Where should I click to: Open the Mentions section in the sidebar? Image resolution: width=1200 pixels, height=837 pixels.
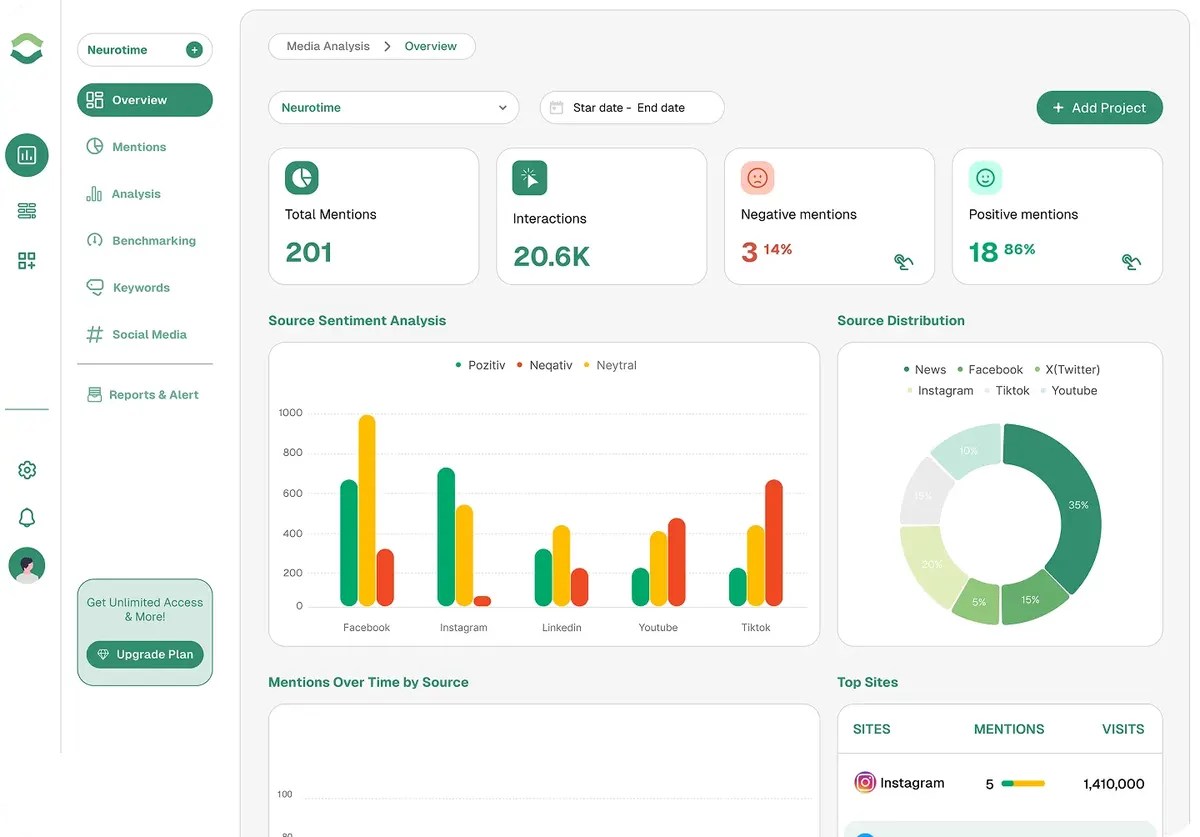click(x=127, y=147)
